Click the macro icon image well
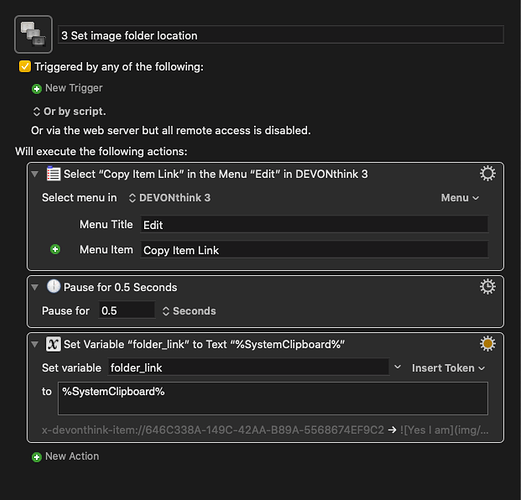Screen dimensions: 521x500 coord(33,34)
